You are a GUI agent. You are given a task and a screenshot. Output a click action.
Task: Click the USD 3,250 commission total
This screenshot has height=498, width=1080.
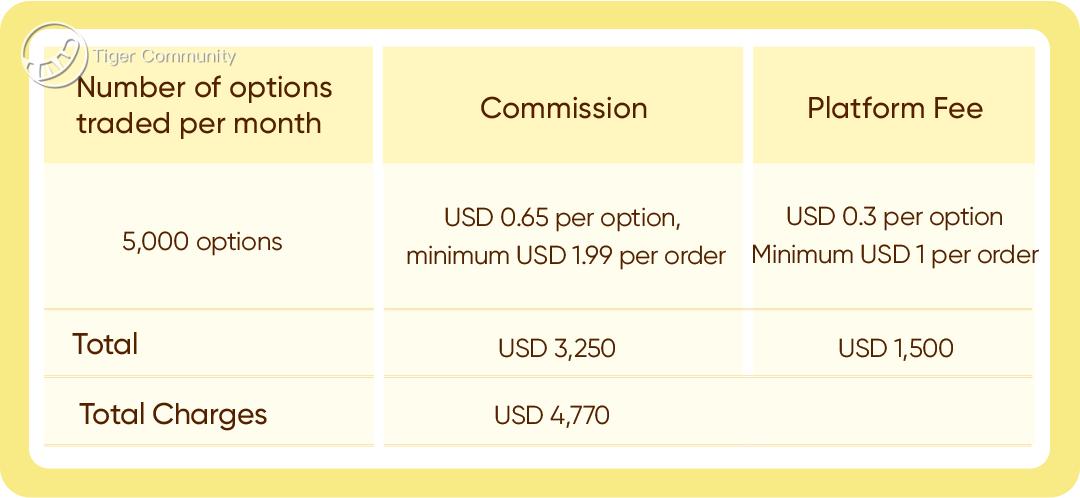[x=556, y=348]
